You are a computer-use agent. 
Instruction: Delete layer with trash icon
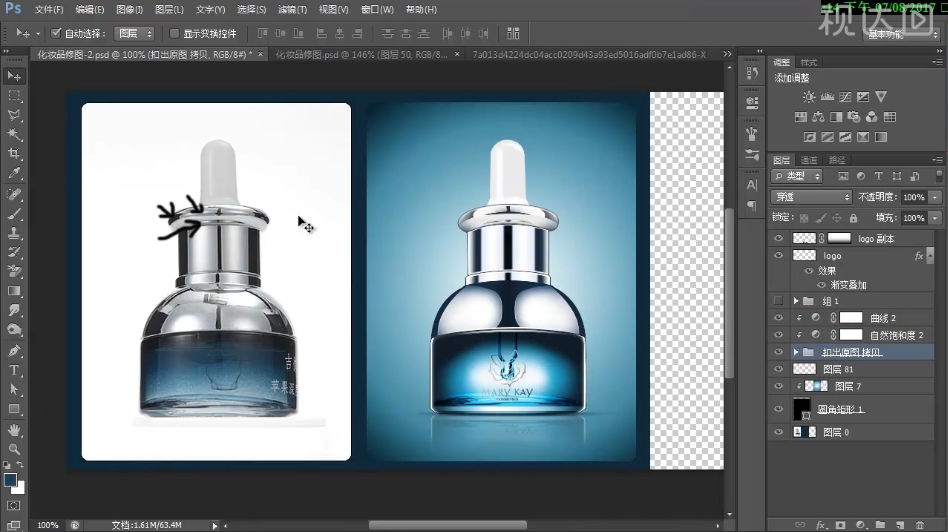pos(920,525)
